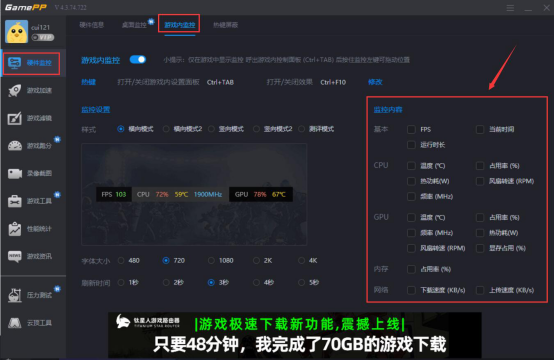Check CPU 热功耗(W) box
The width and height of the screenshot is (554, 361).
(411, 181)
